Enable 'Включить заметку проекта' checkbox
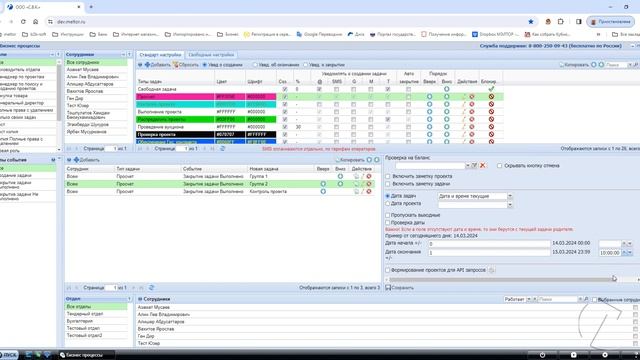This screenshot has height=360, width=640. point(388,176)
